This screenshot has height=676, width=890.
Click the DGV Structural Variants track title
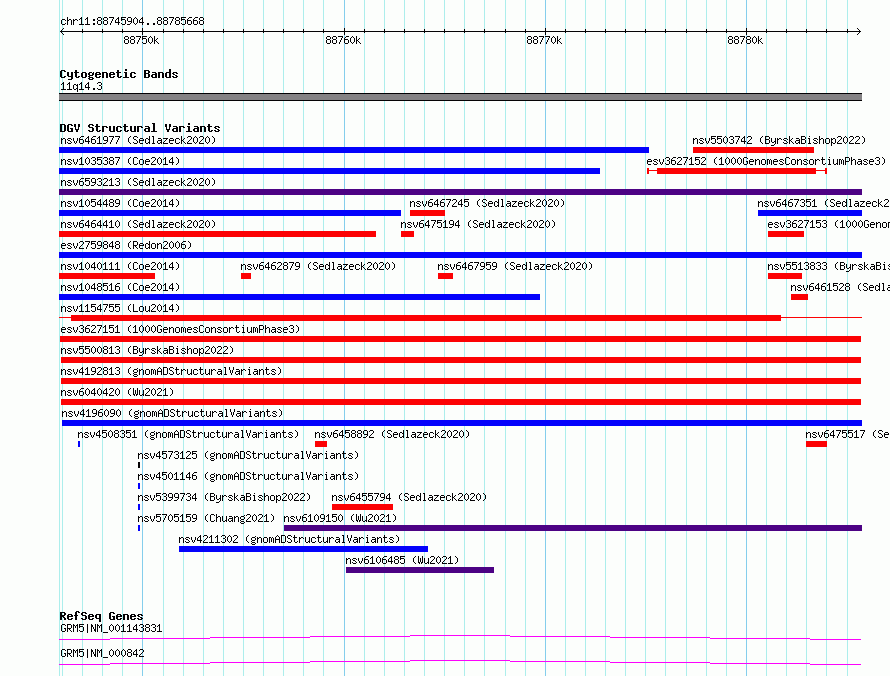pyautogui.click(x=140, y=128)
